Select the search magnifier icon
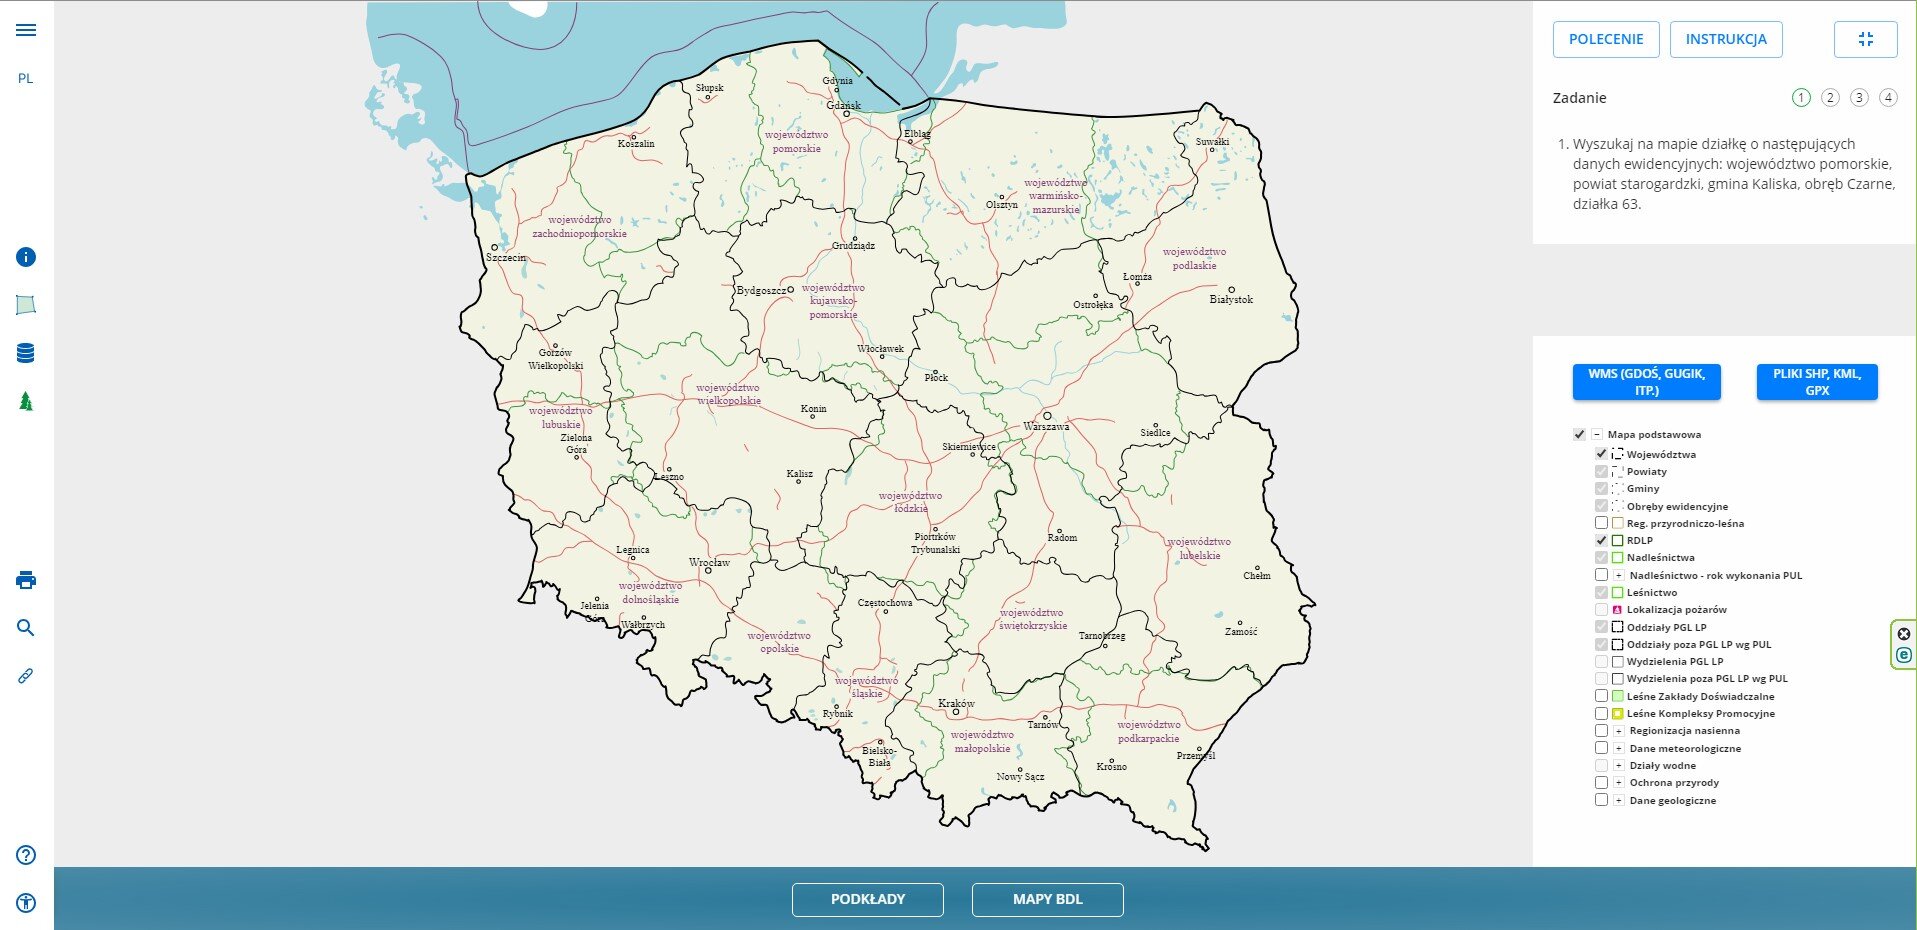Viewport: 1917px width, 930px height. [25, 627]
